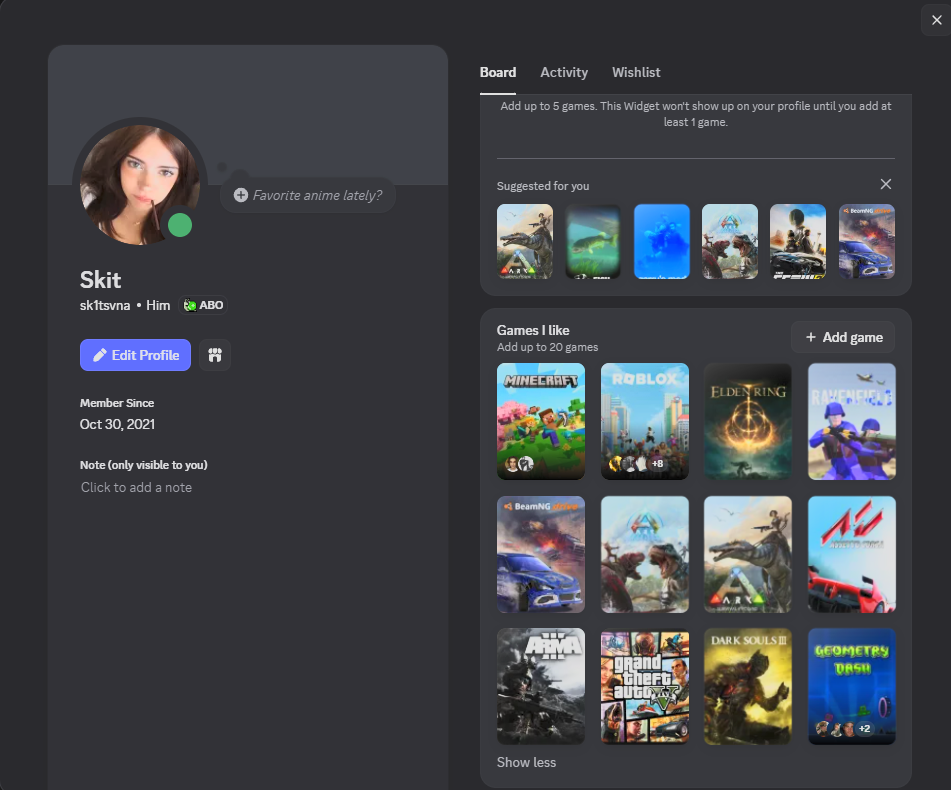Select suggested ARK Survival Ascended dinosaur cover

pyautogui.click(x=730, y=241)
